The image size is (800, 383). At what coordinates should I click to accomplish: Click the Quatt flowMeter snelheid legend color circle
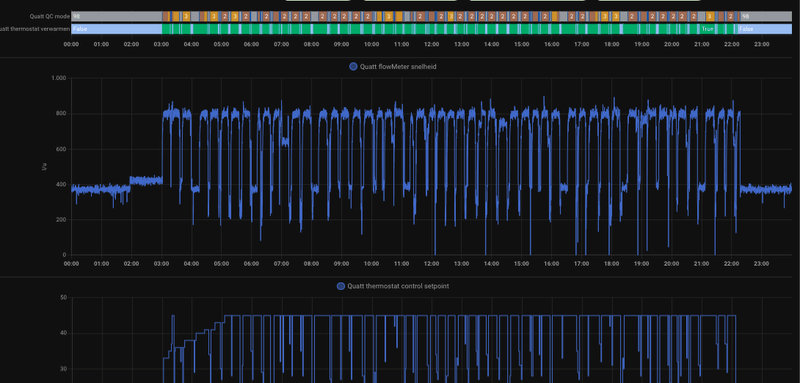click(x=353, y=66)
